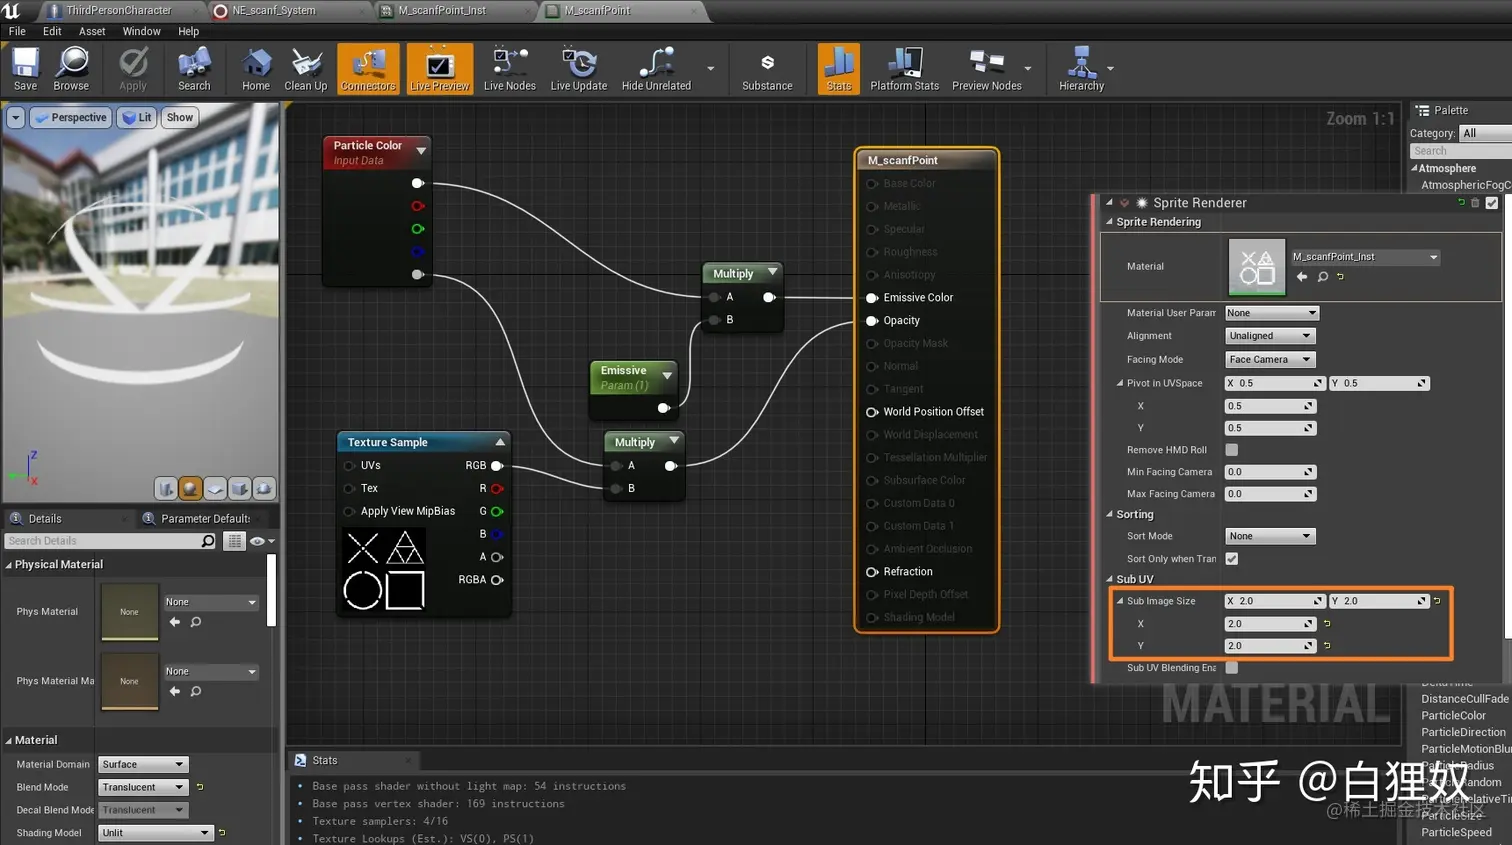
Task: Open the Facing Mode dropdown
Action: (1270, 360)
